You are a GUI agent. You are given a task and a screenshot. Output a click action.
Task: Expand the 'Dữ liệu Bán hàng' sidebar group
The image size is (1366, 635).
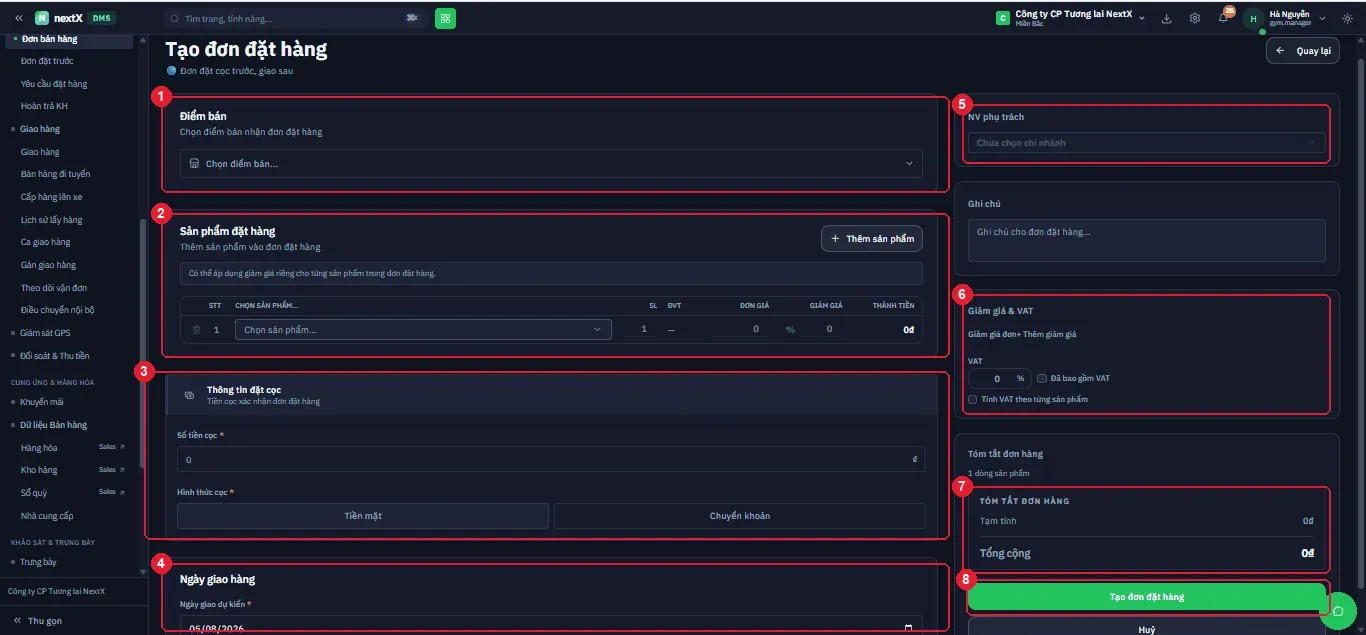point(53,425)
